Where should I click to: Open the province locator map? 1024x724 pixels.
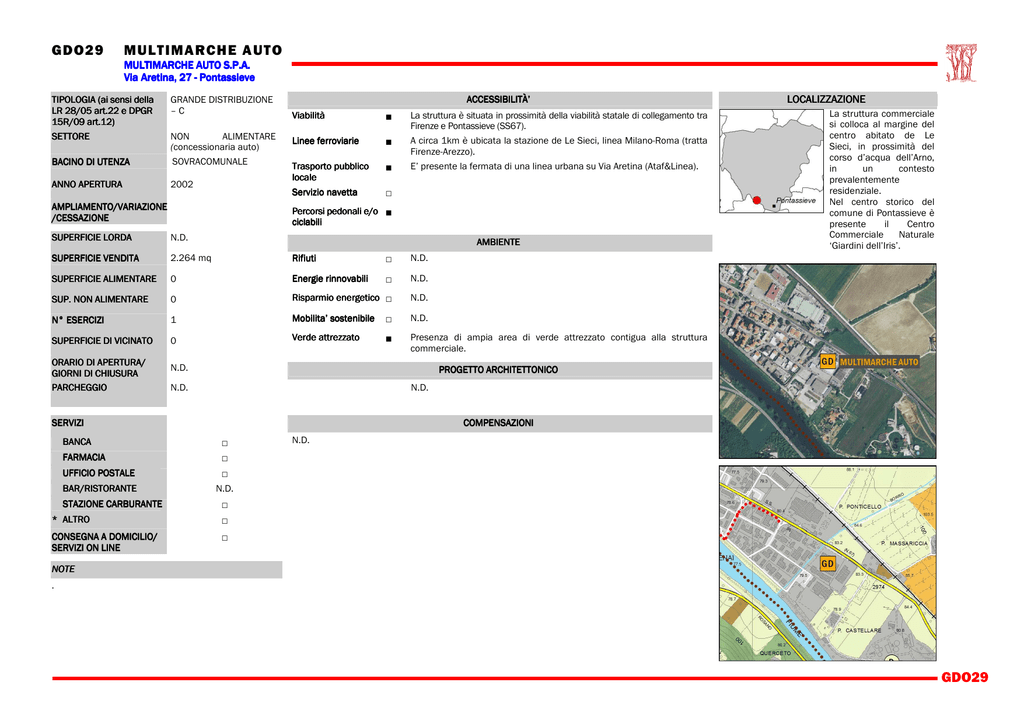click(x=771, y=161)
